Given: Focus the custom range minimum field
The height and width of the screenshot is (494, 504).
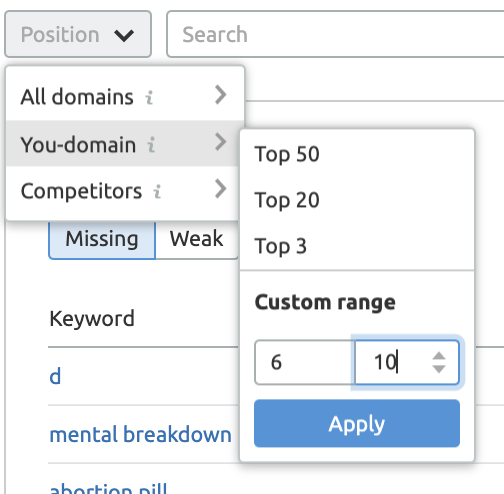Looking at the screenshot, I should click(305, 362).
